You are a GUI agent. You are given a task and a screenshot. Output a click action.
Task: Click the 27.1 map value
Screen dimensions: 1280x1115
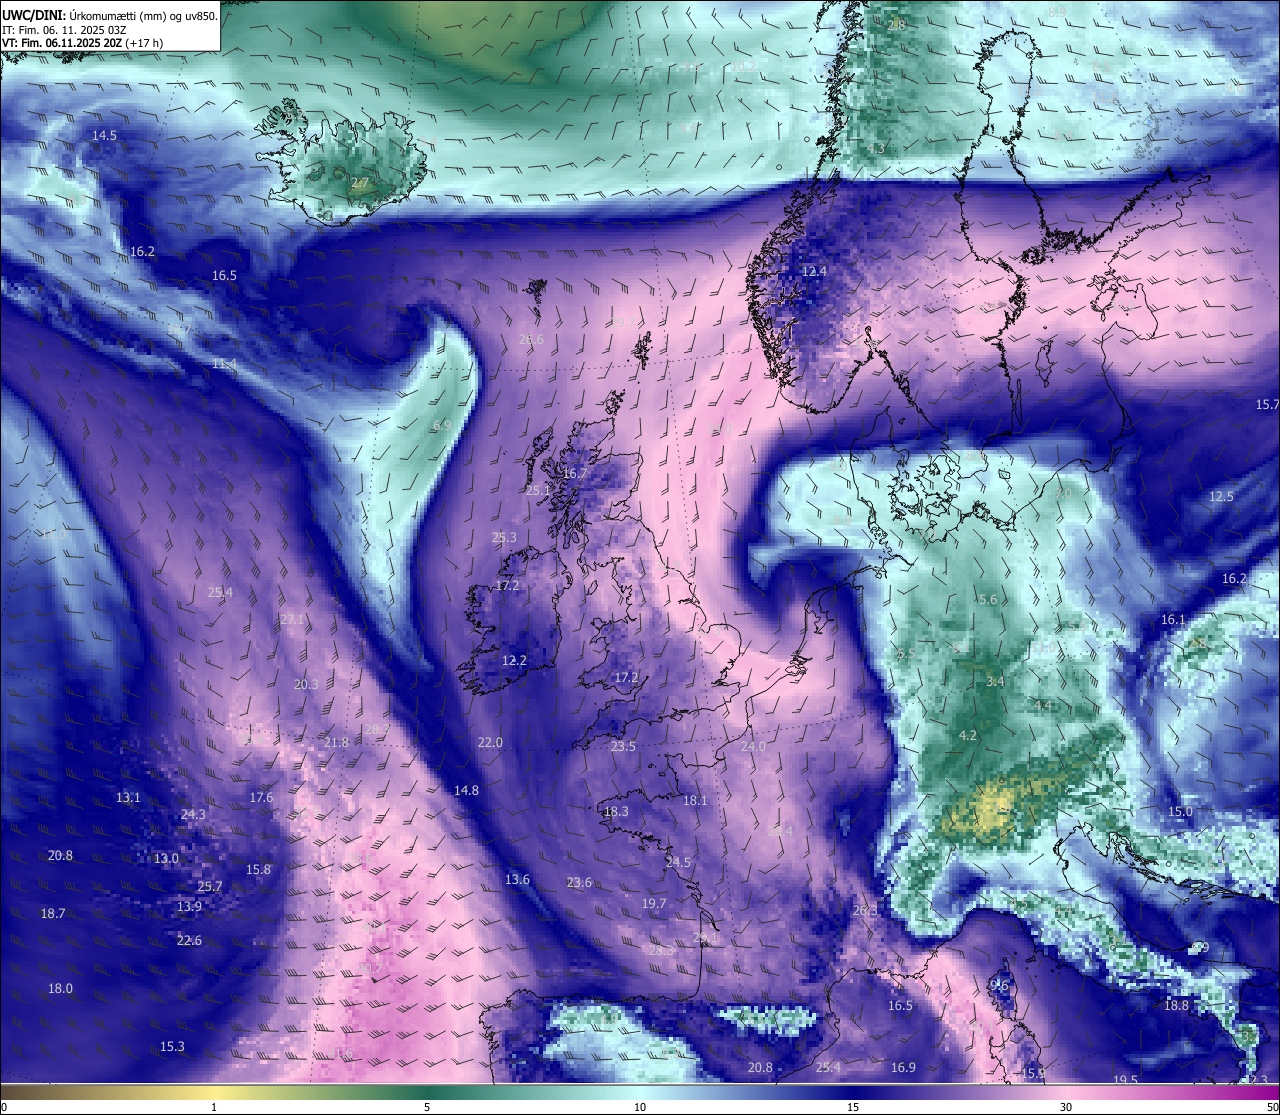[292, 620]
